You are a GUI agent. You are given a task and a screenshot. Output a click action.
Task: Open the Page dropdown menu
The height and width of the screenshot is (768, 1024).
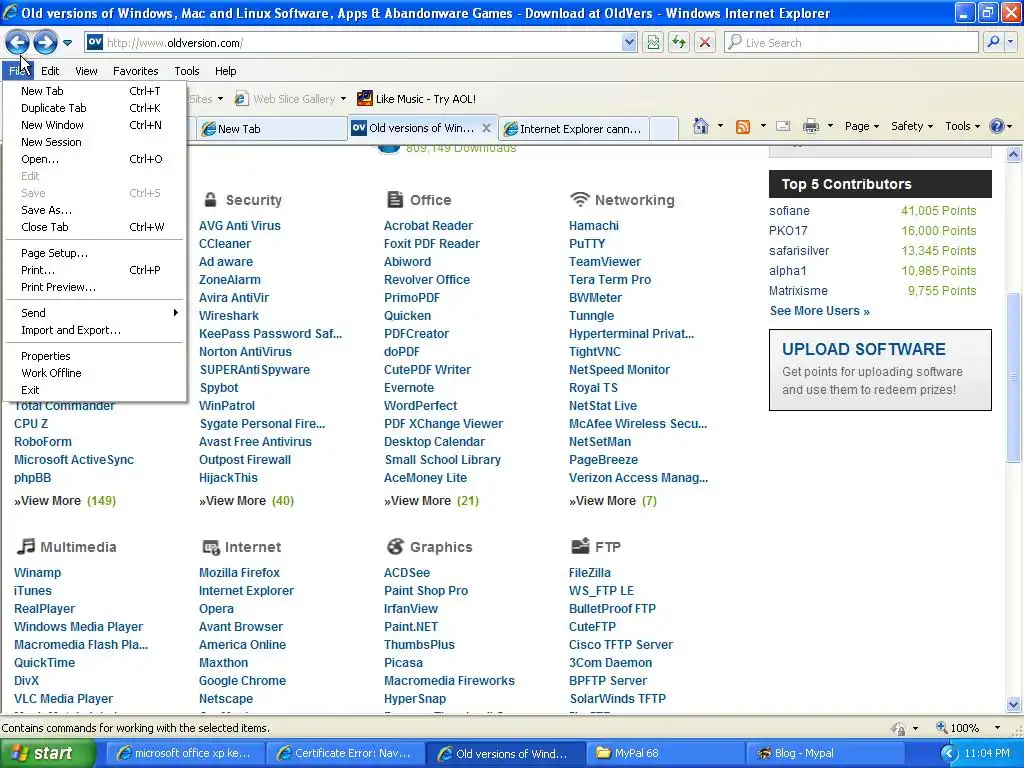(x=861, y=127)
